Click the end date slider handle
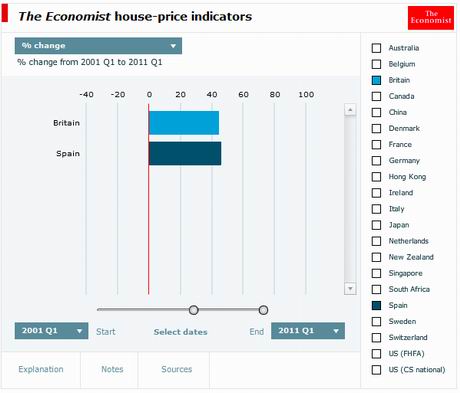460x393 pixels. 263,310
